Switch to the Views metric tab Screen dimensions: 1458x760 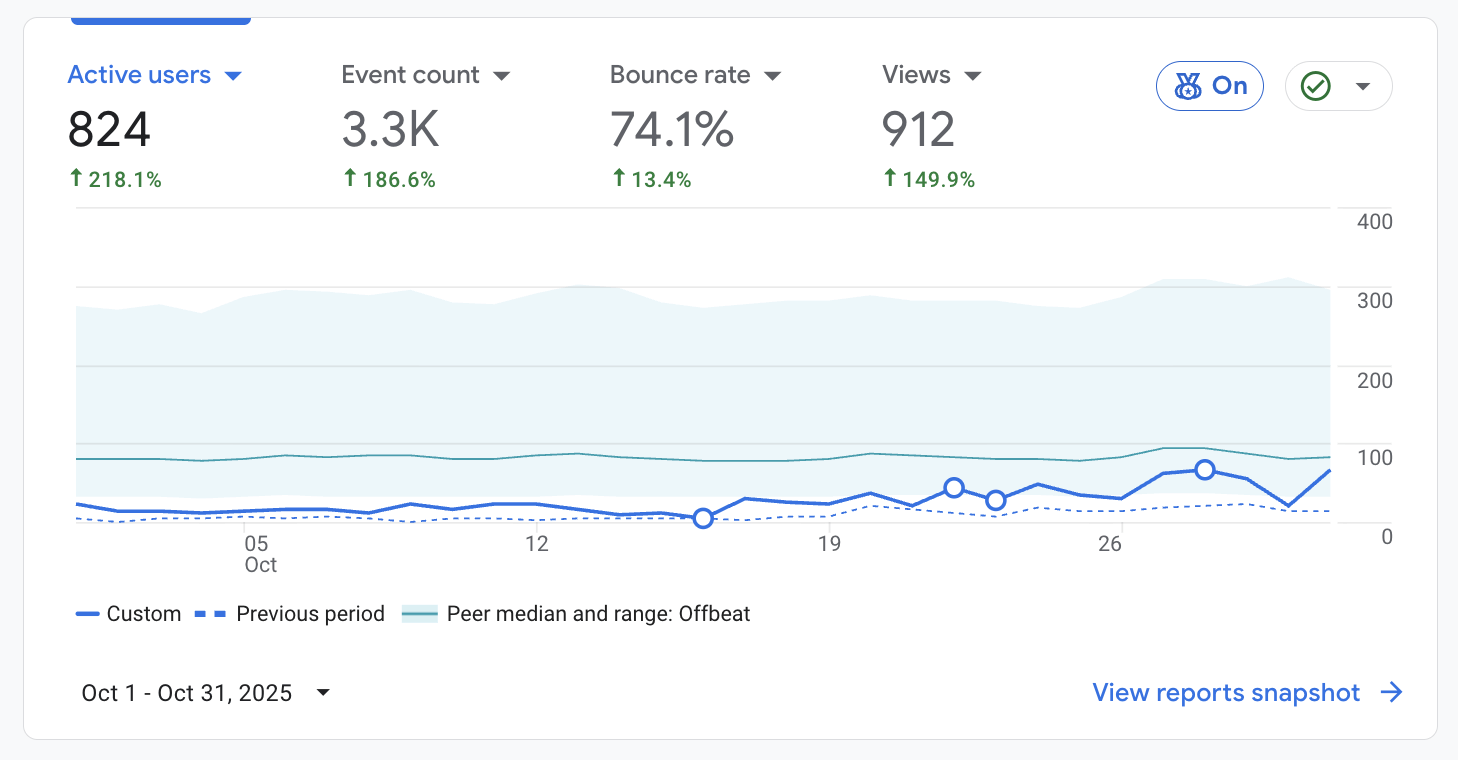coord(916,76)
